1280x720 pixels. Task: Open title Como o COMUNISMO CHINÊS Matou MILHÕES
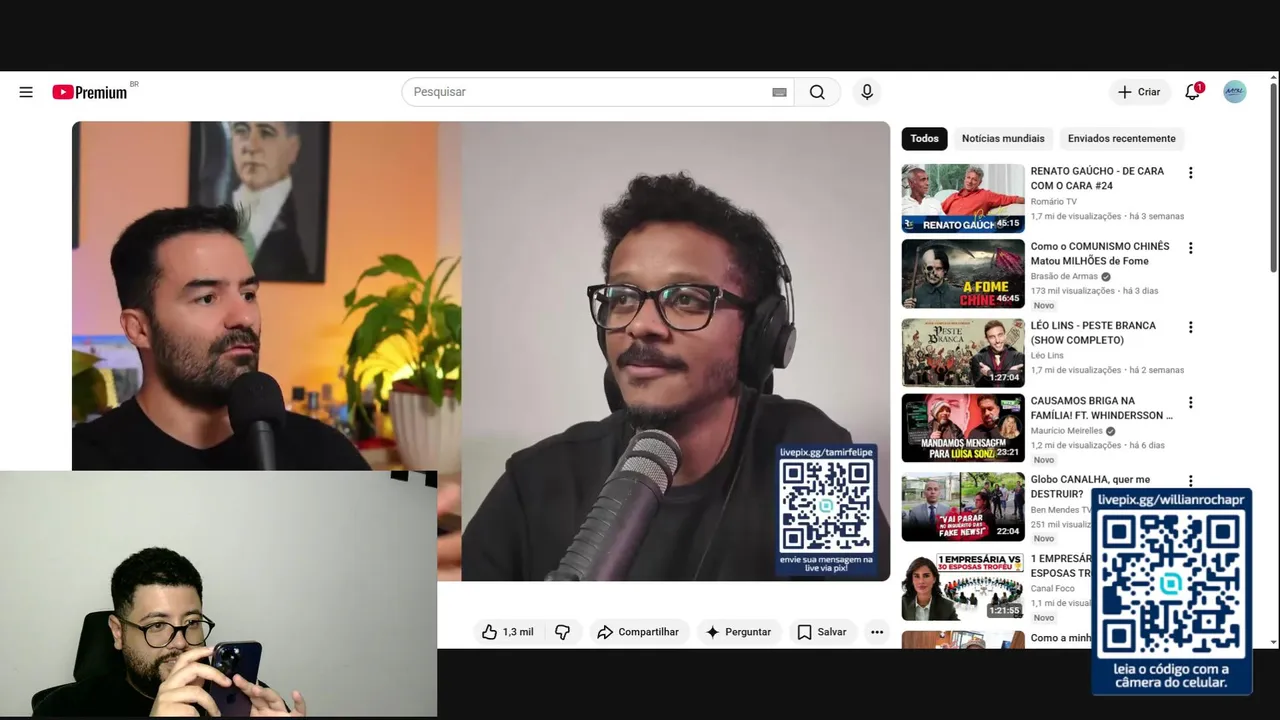tap(1100, 253)
